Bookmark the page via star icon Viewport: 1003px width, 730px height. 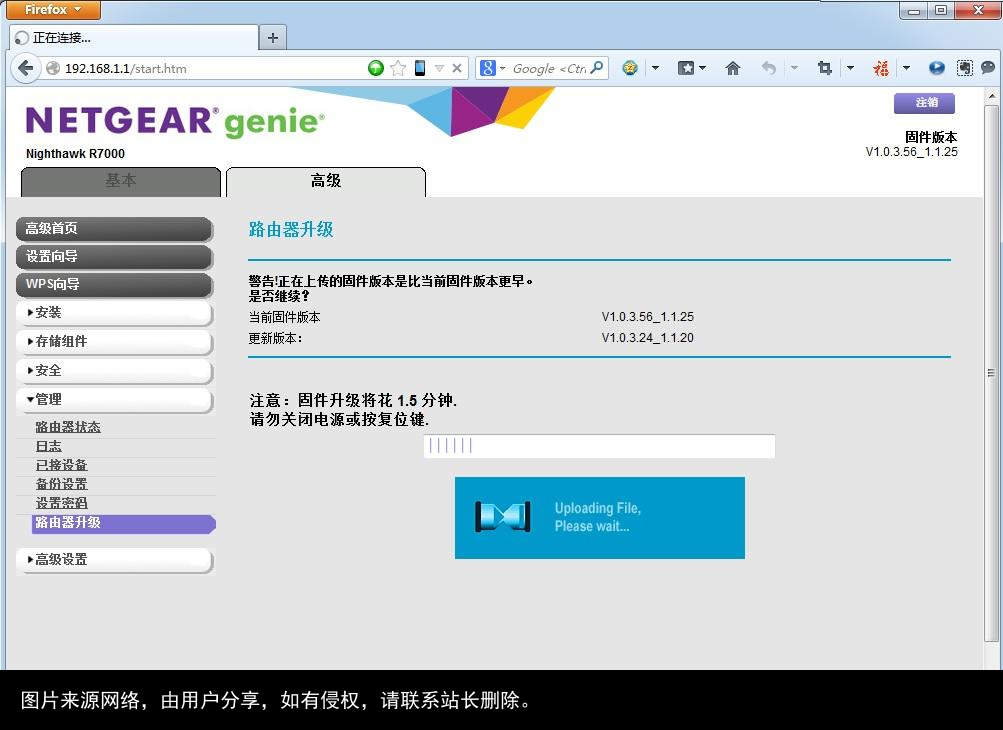pyautogui.click(x=398, y=67)
